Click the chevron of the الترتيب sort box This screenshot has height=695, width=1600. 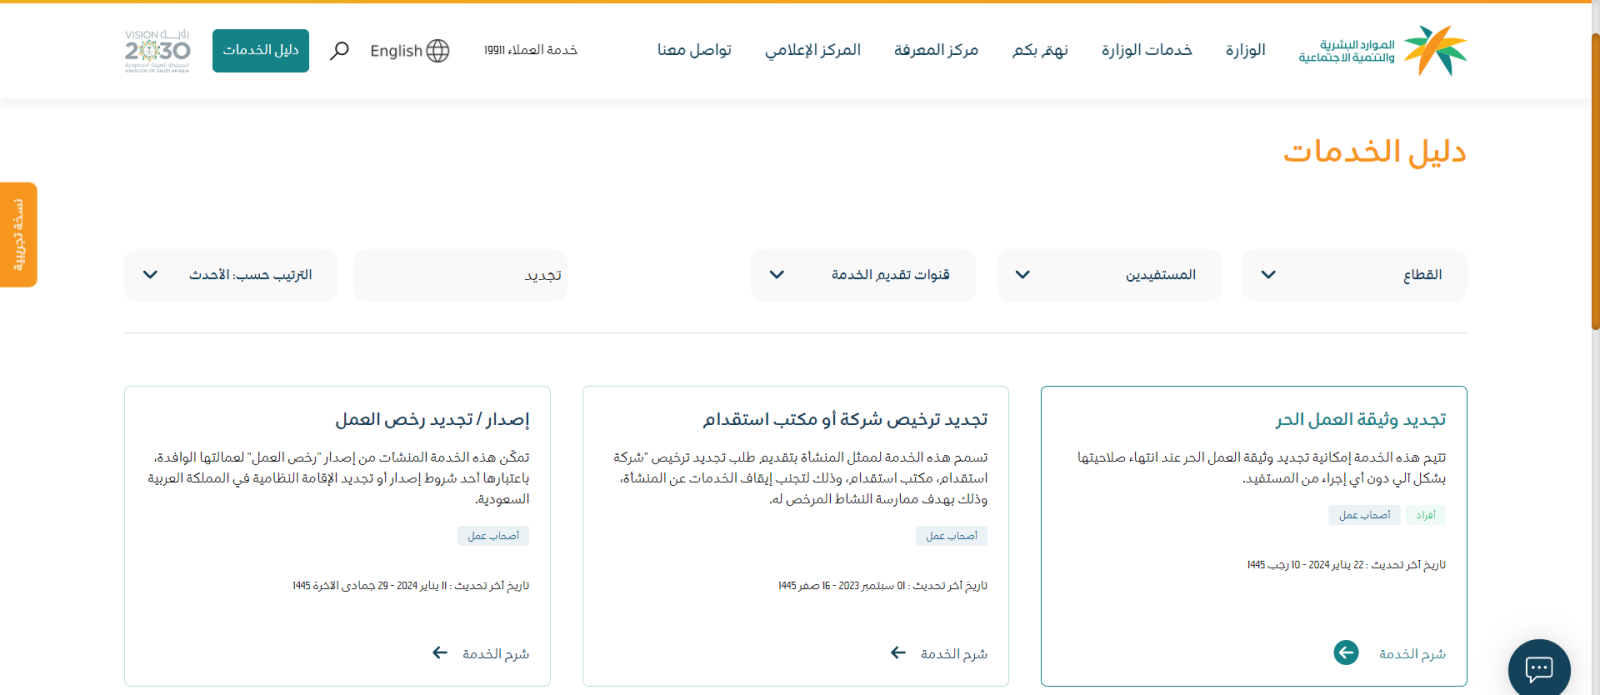[x=150, y=275]
